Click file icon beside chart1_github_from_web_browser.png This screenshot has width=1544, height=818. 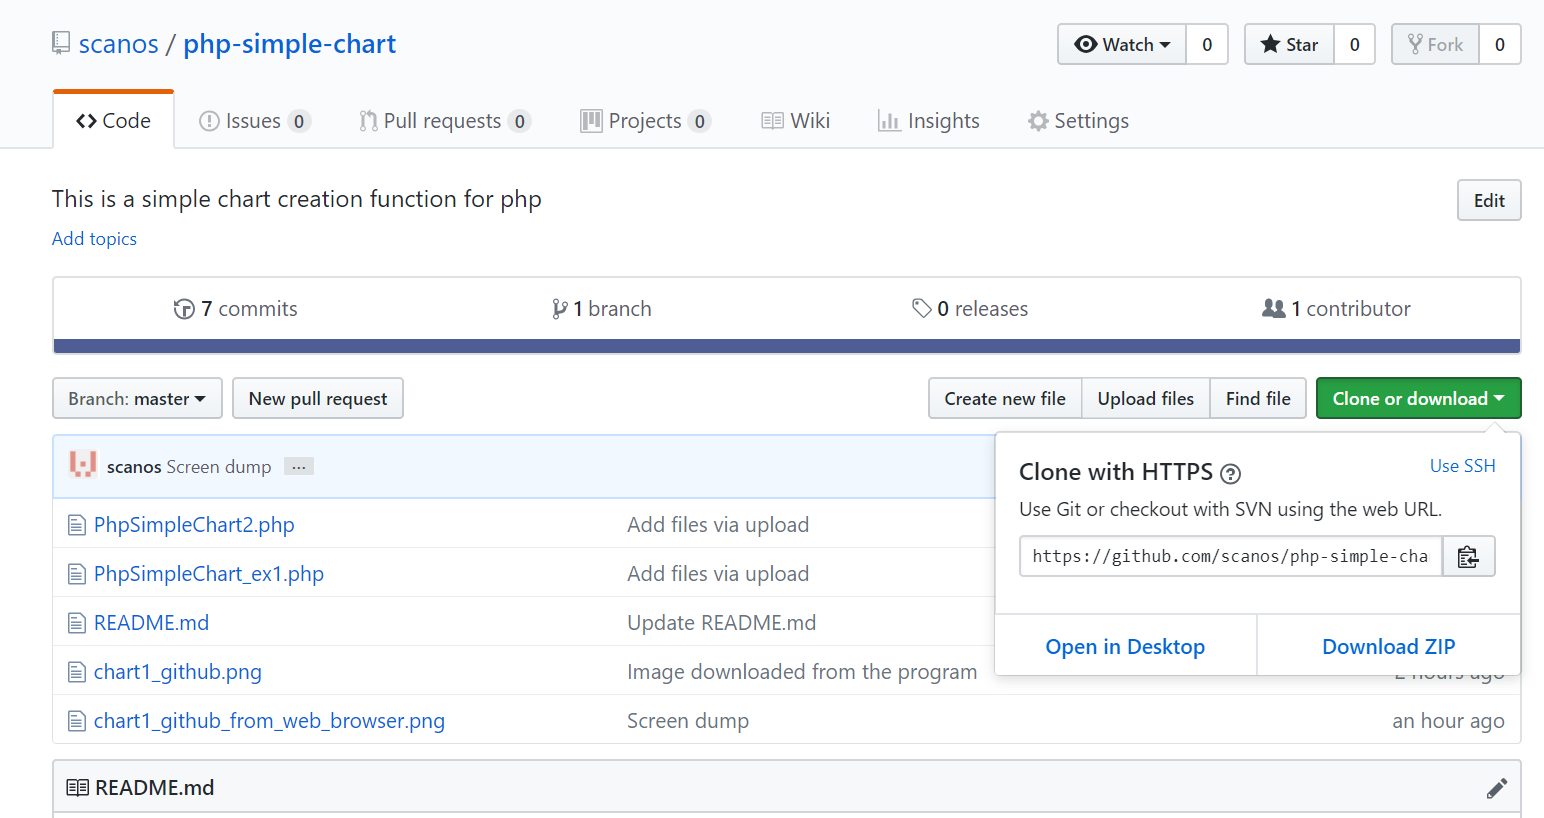coord(76,721)
